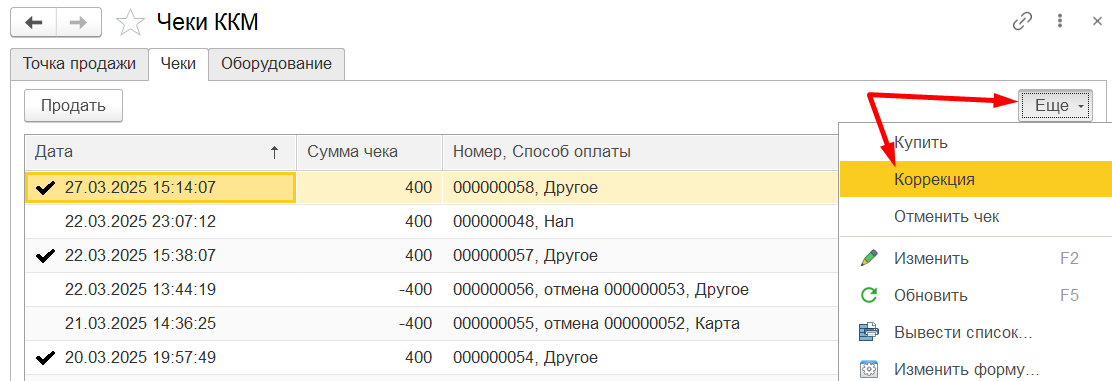Click the Вывести список list icon
This screenshot has width=1112, height=381.
tap(869, 332)
